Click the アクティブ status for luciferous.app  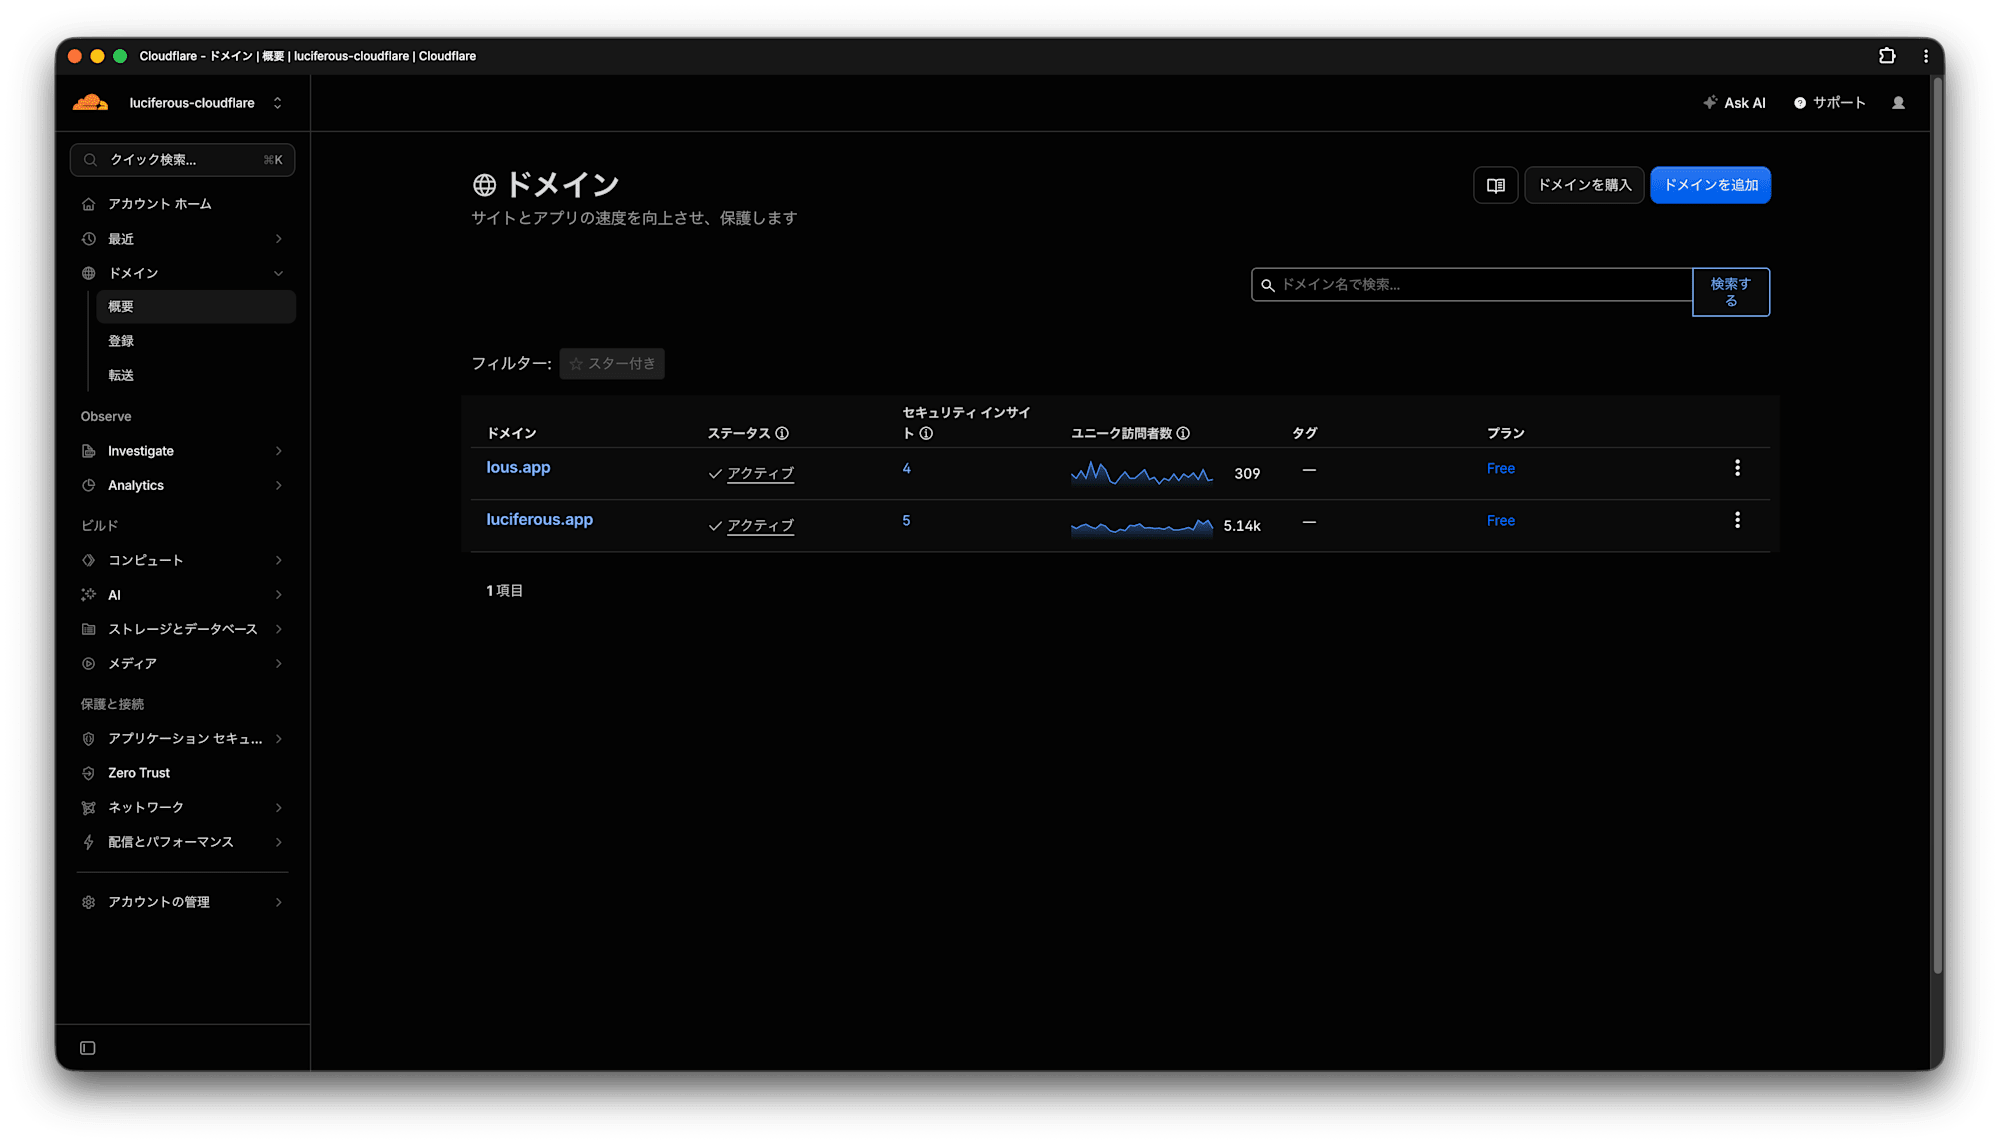pos(760,525)
